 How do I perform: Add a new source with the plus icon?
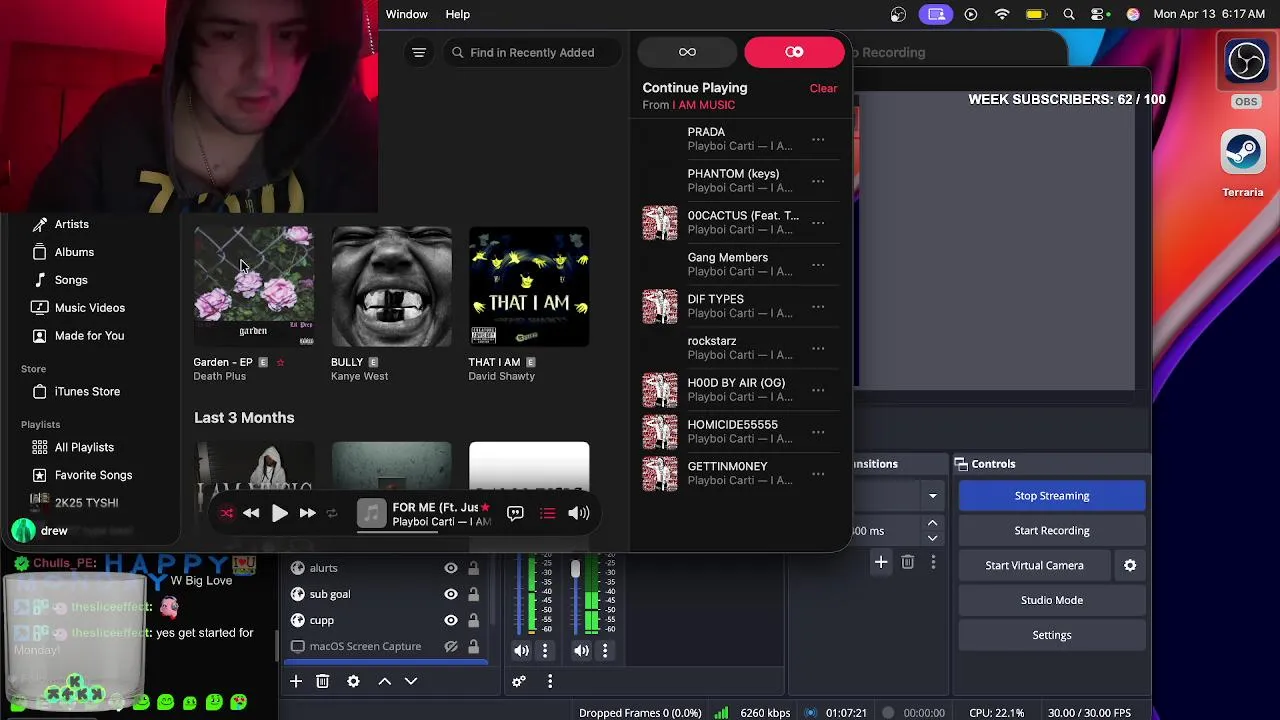(296, 681)
